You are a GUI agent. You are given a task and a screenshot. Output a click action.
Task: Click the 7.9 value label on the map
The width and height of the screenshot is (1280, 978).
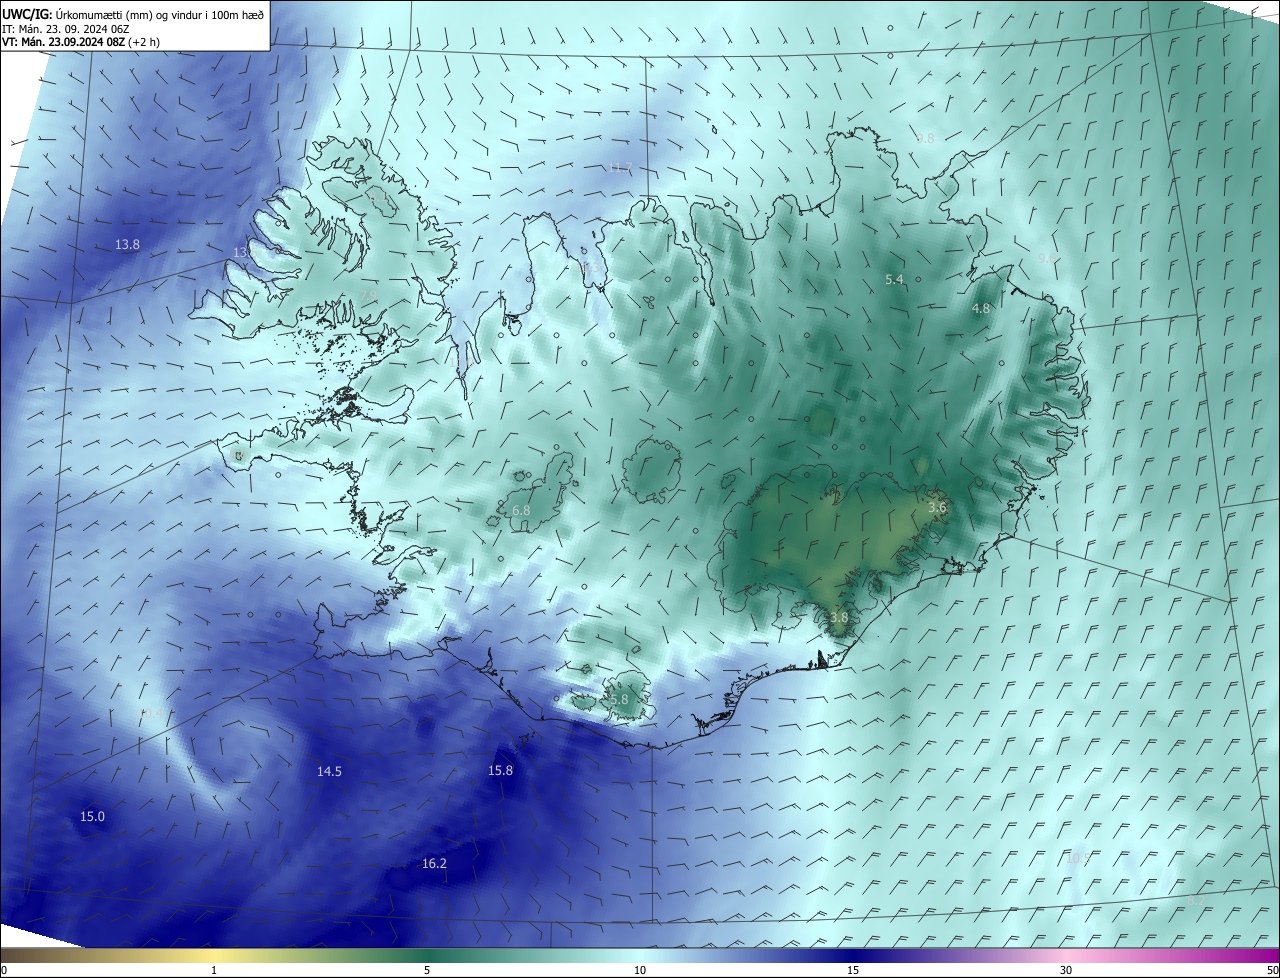pos(368,294)
